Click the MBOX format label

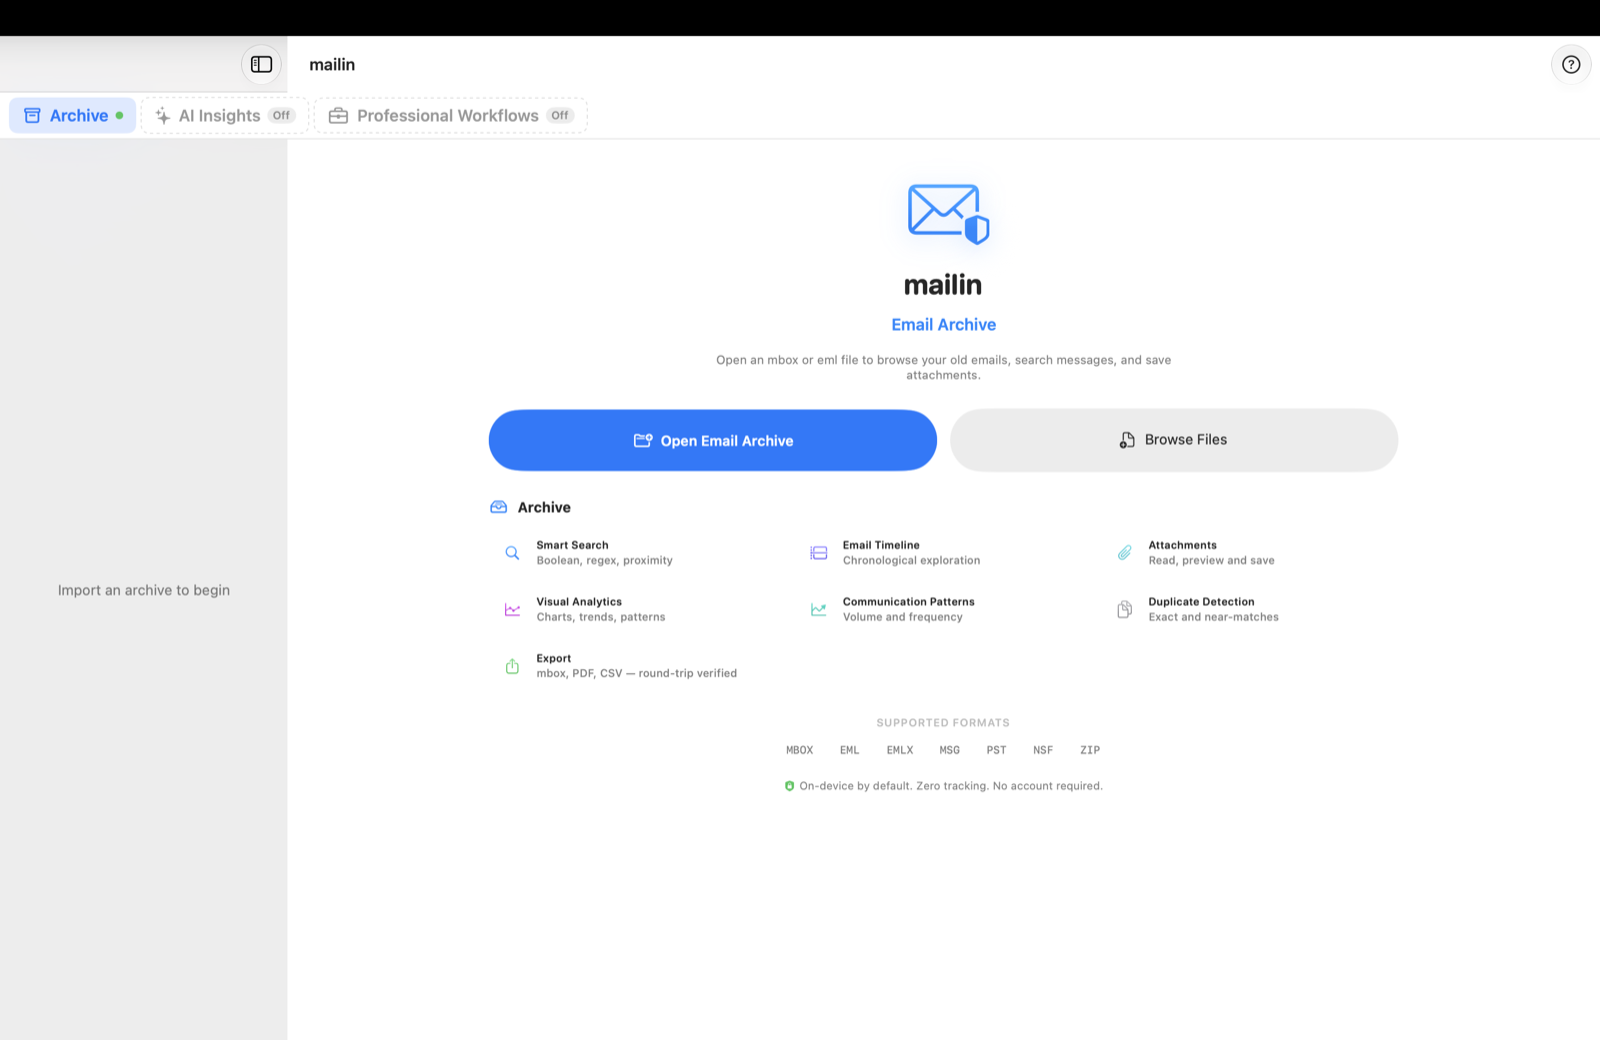799,750
